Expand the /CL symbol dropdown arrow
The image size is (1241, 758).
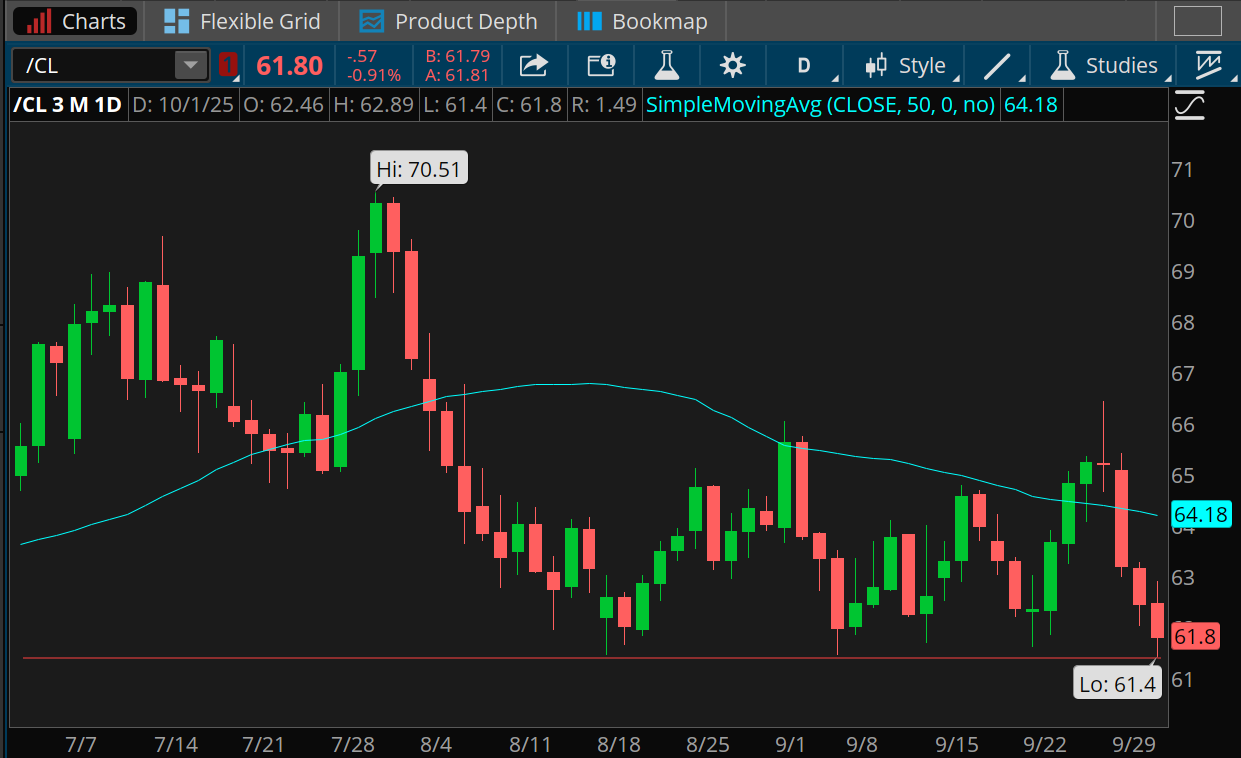188,66
